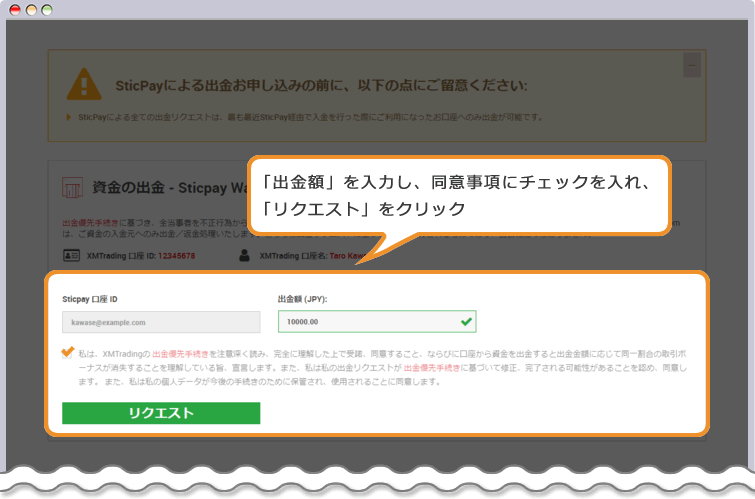Click the yellow macOS minimize button
Viewport: 755px width, 499px height.
tap(31, 10)
